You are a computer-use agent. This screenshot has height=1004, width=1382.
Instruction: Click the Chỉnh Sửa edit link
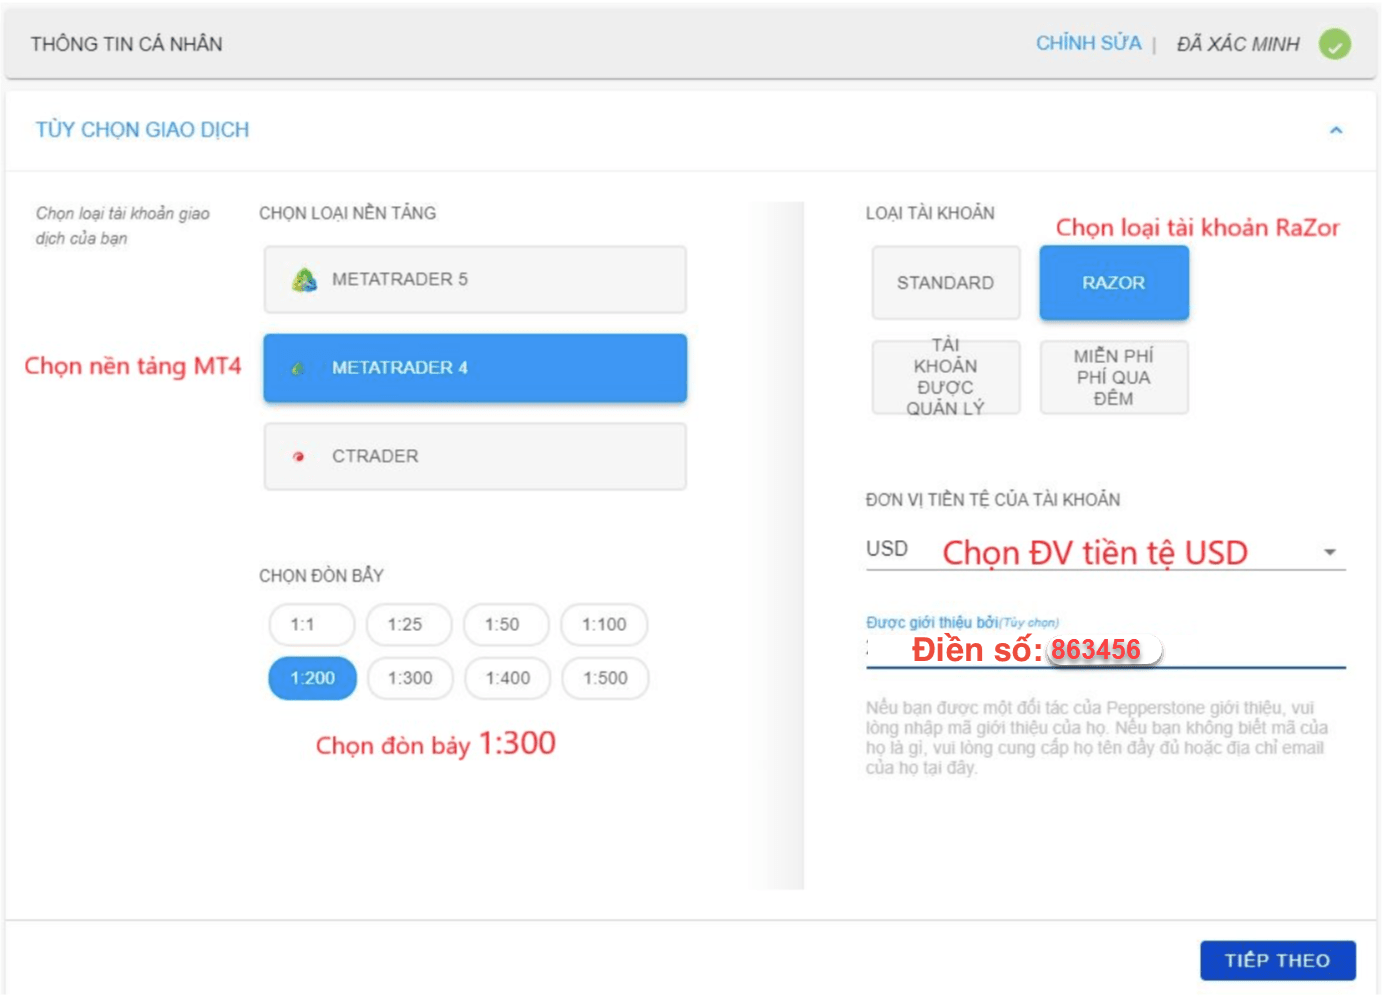[x=1088, y=44]
